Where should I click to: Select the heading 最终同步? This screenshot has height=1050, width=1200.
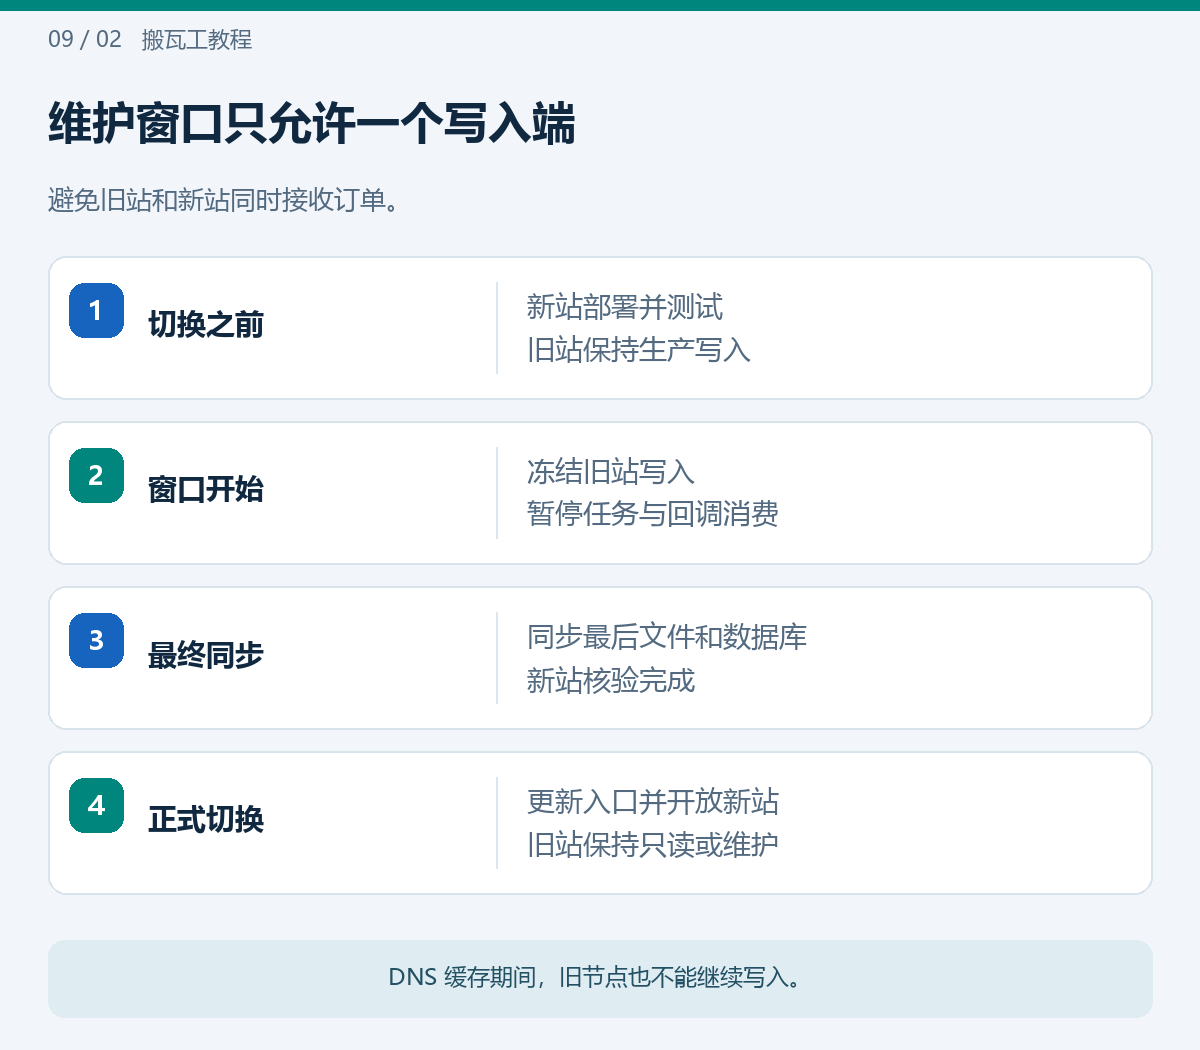pyautogui.click(x=206, y=655)
